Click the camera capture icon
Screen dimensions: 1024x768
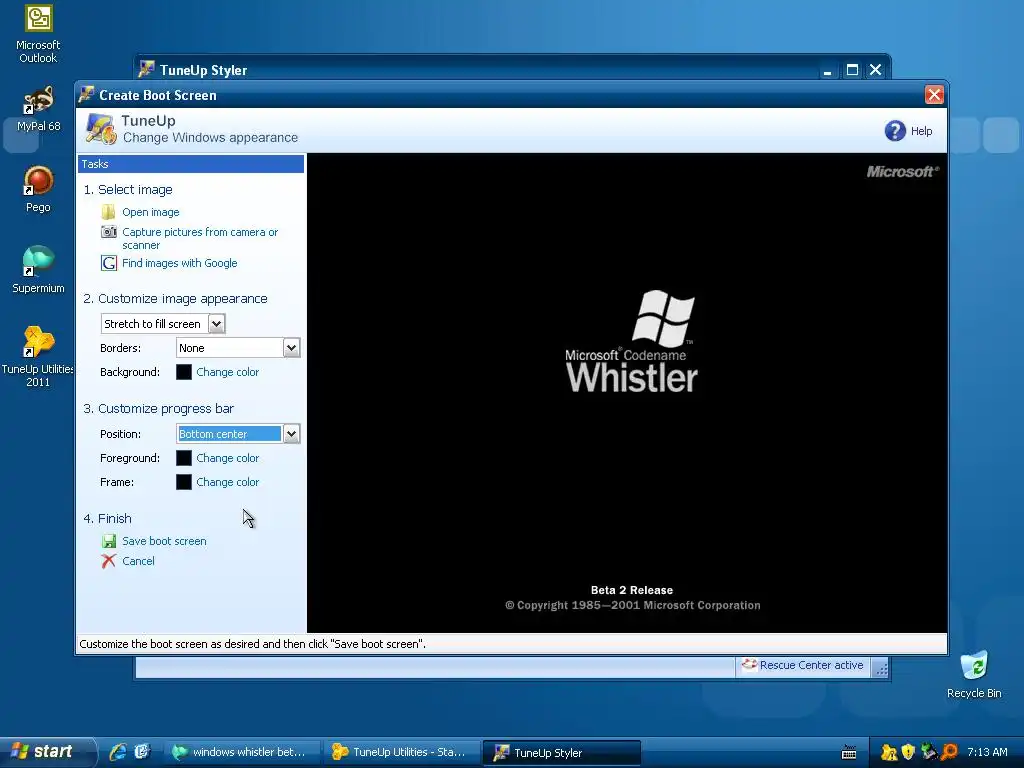coord(108,232)
